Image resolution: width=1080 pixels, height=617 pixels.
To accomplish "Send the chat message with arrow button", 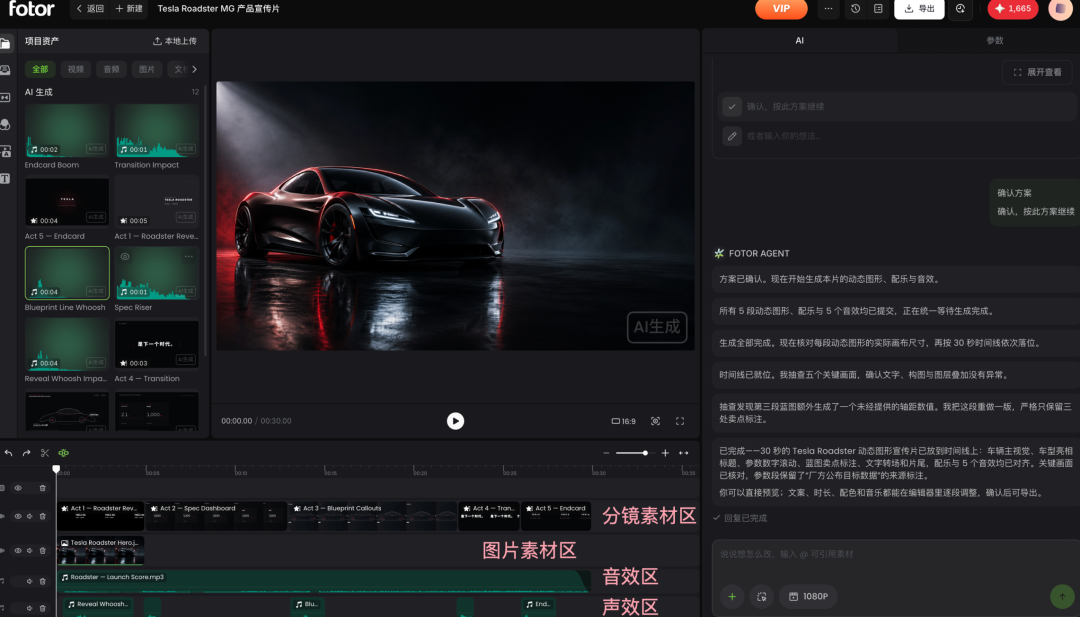I will pos(1062,596).
